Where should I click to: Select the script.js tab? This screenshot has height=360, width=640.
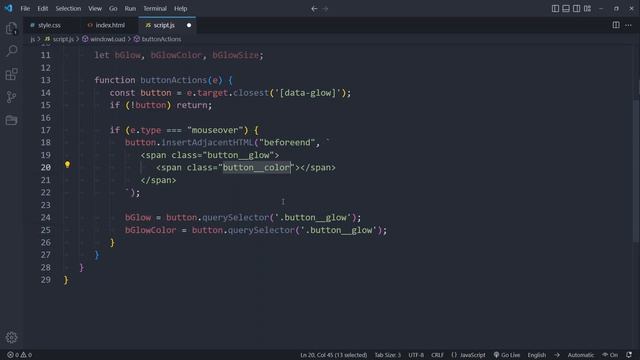[164, 25]
